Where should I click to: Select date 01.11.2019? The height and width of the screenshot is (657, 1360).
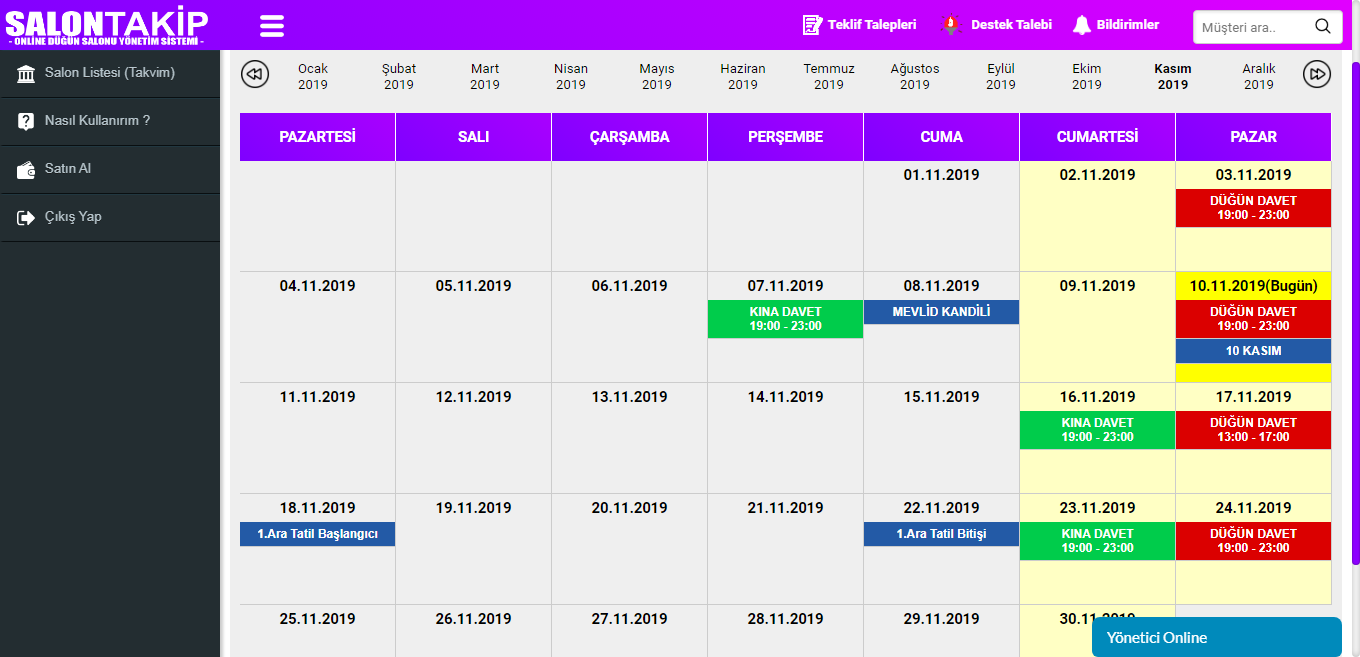941,175
